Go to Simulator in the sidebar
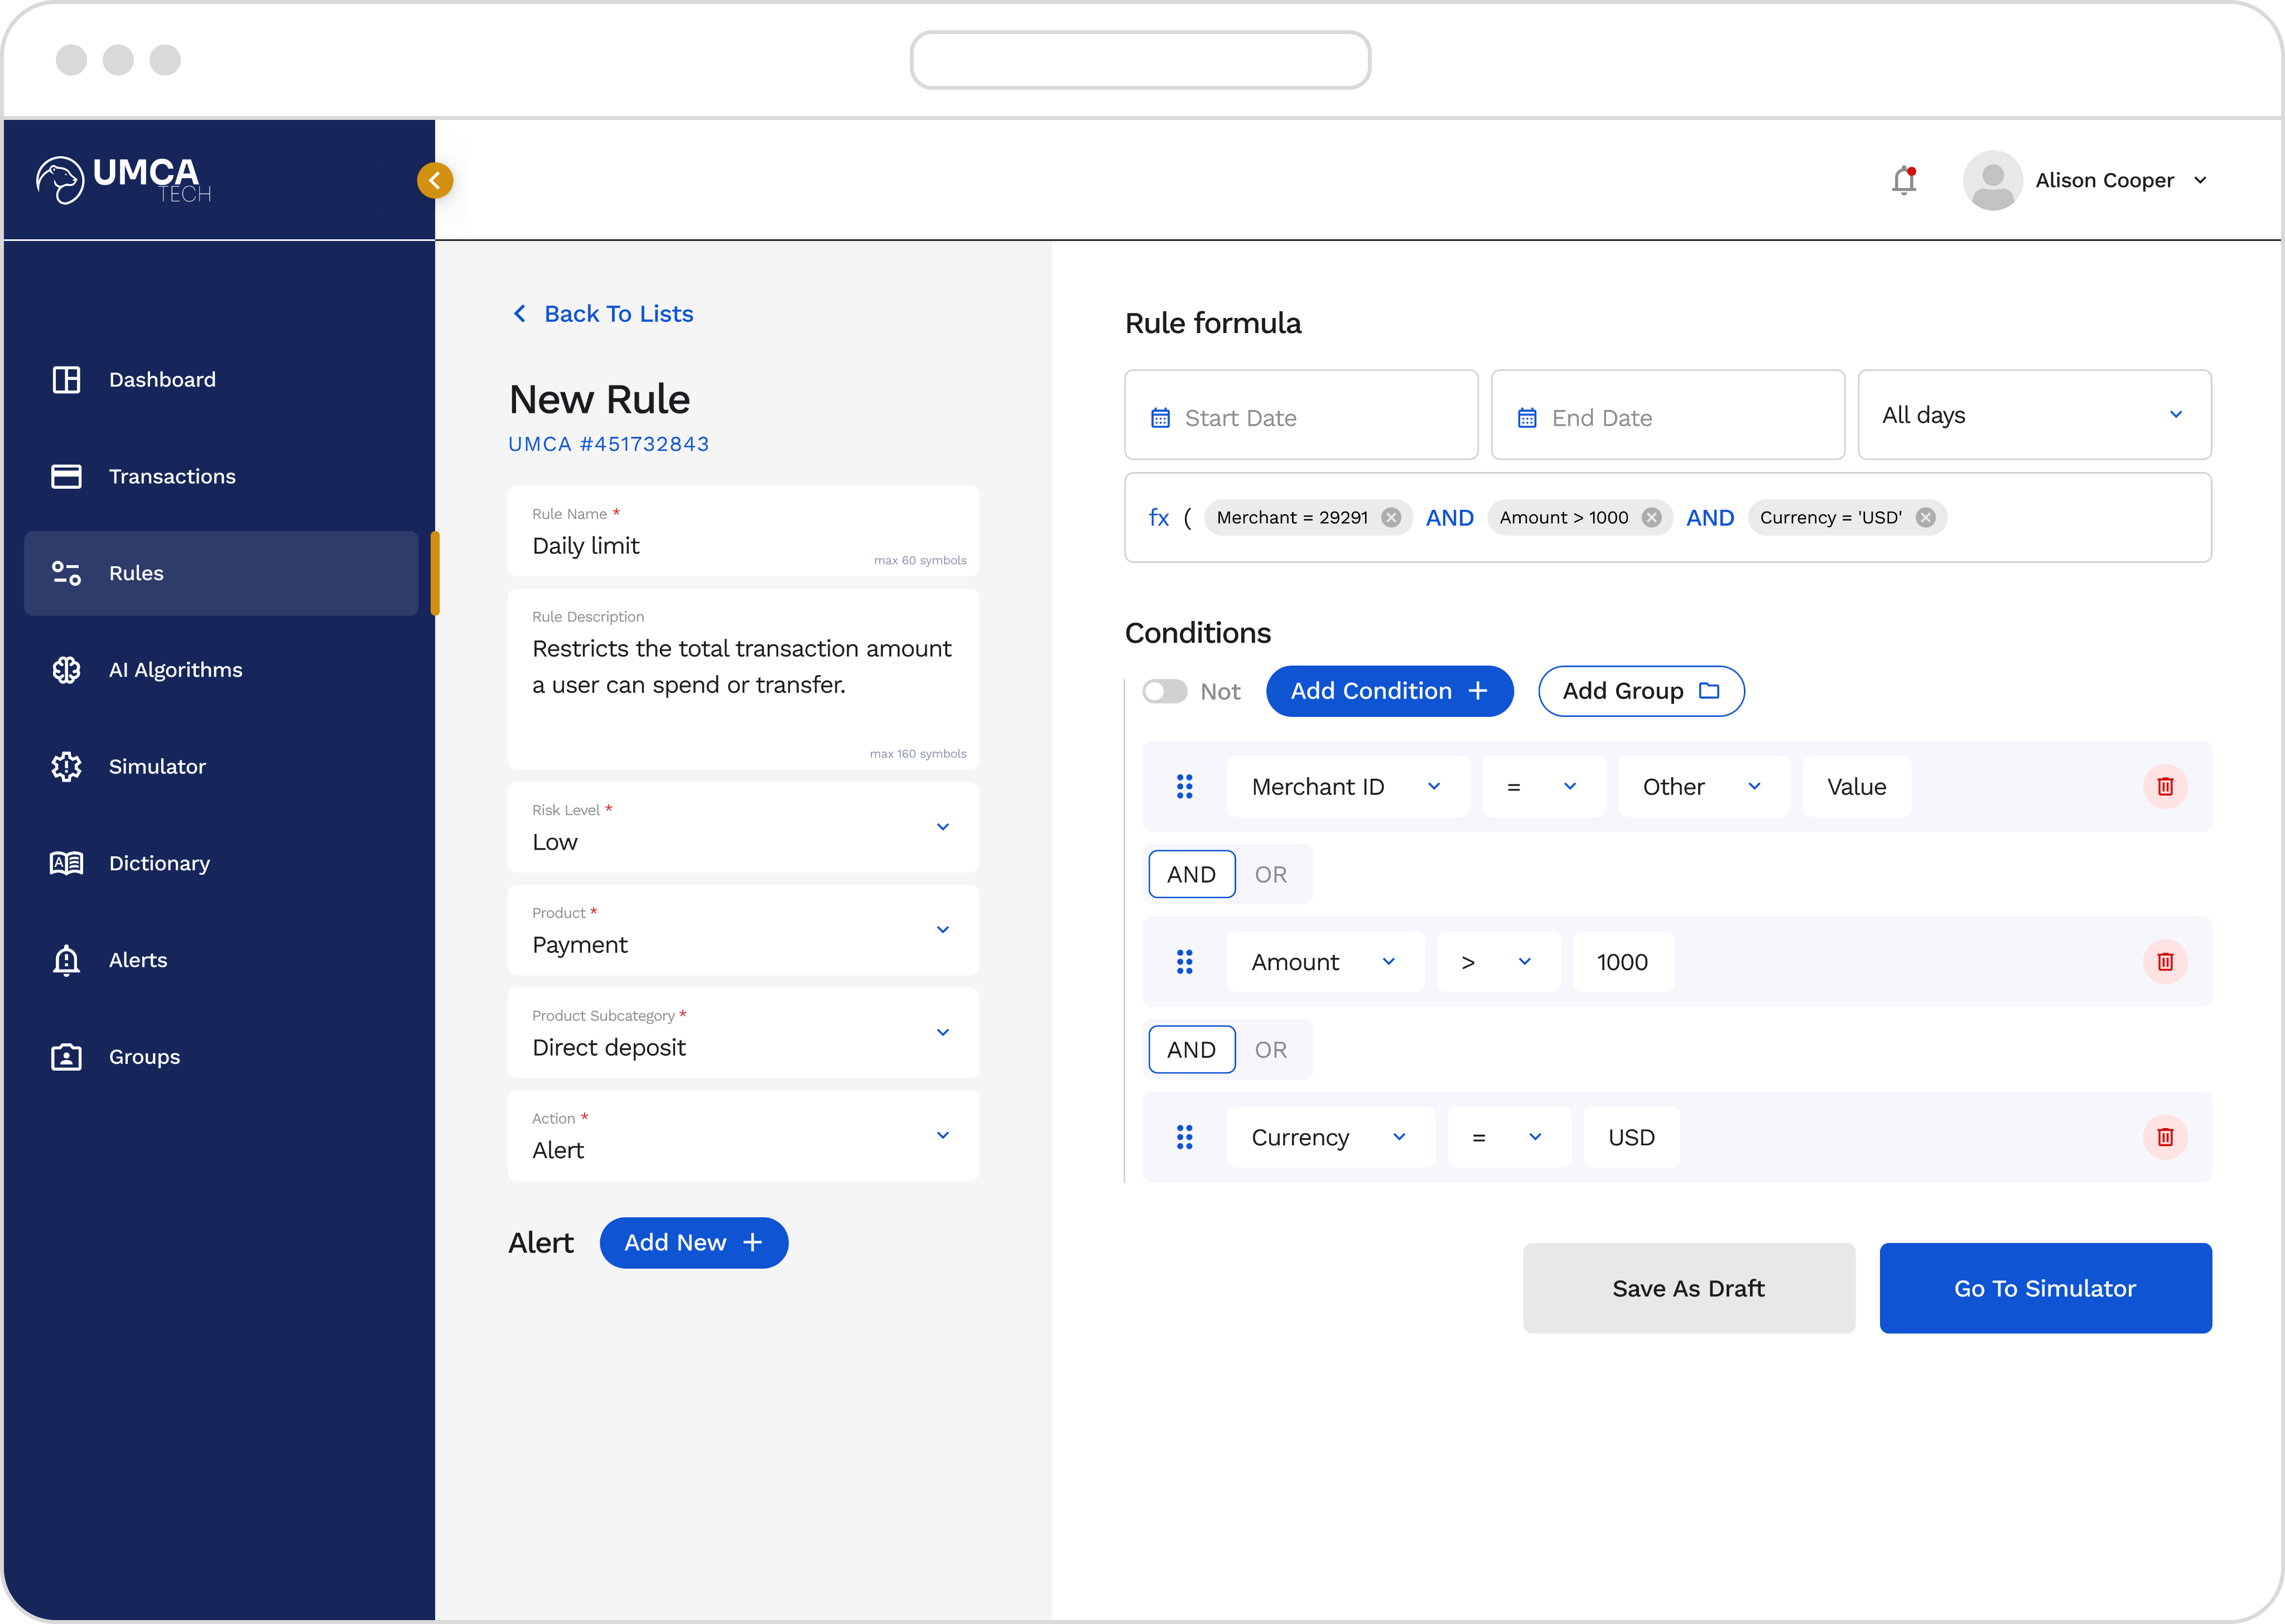The width and height of the screenshot is (2285, 1624). click(157, 767)
